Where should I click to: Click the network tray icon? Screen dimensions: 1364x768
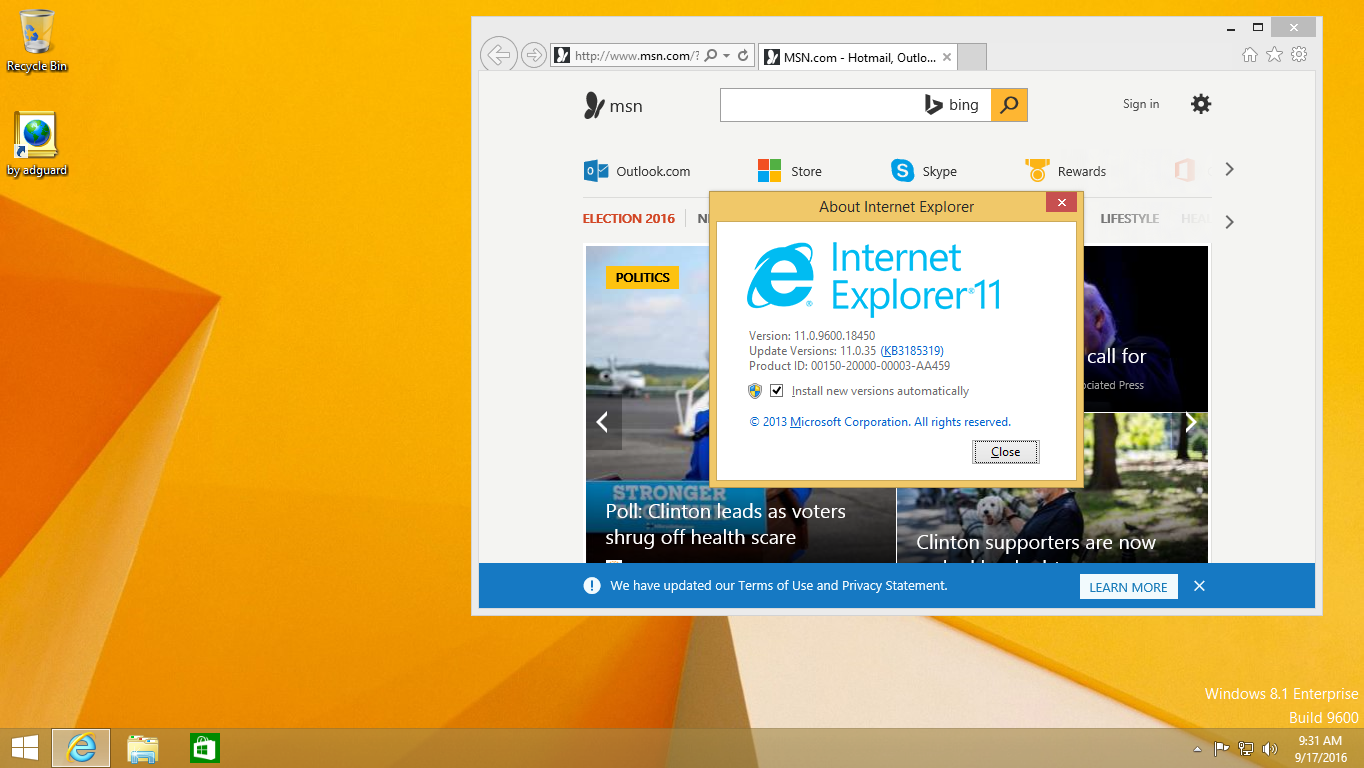click(1246, 748)
